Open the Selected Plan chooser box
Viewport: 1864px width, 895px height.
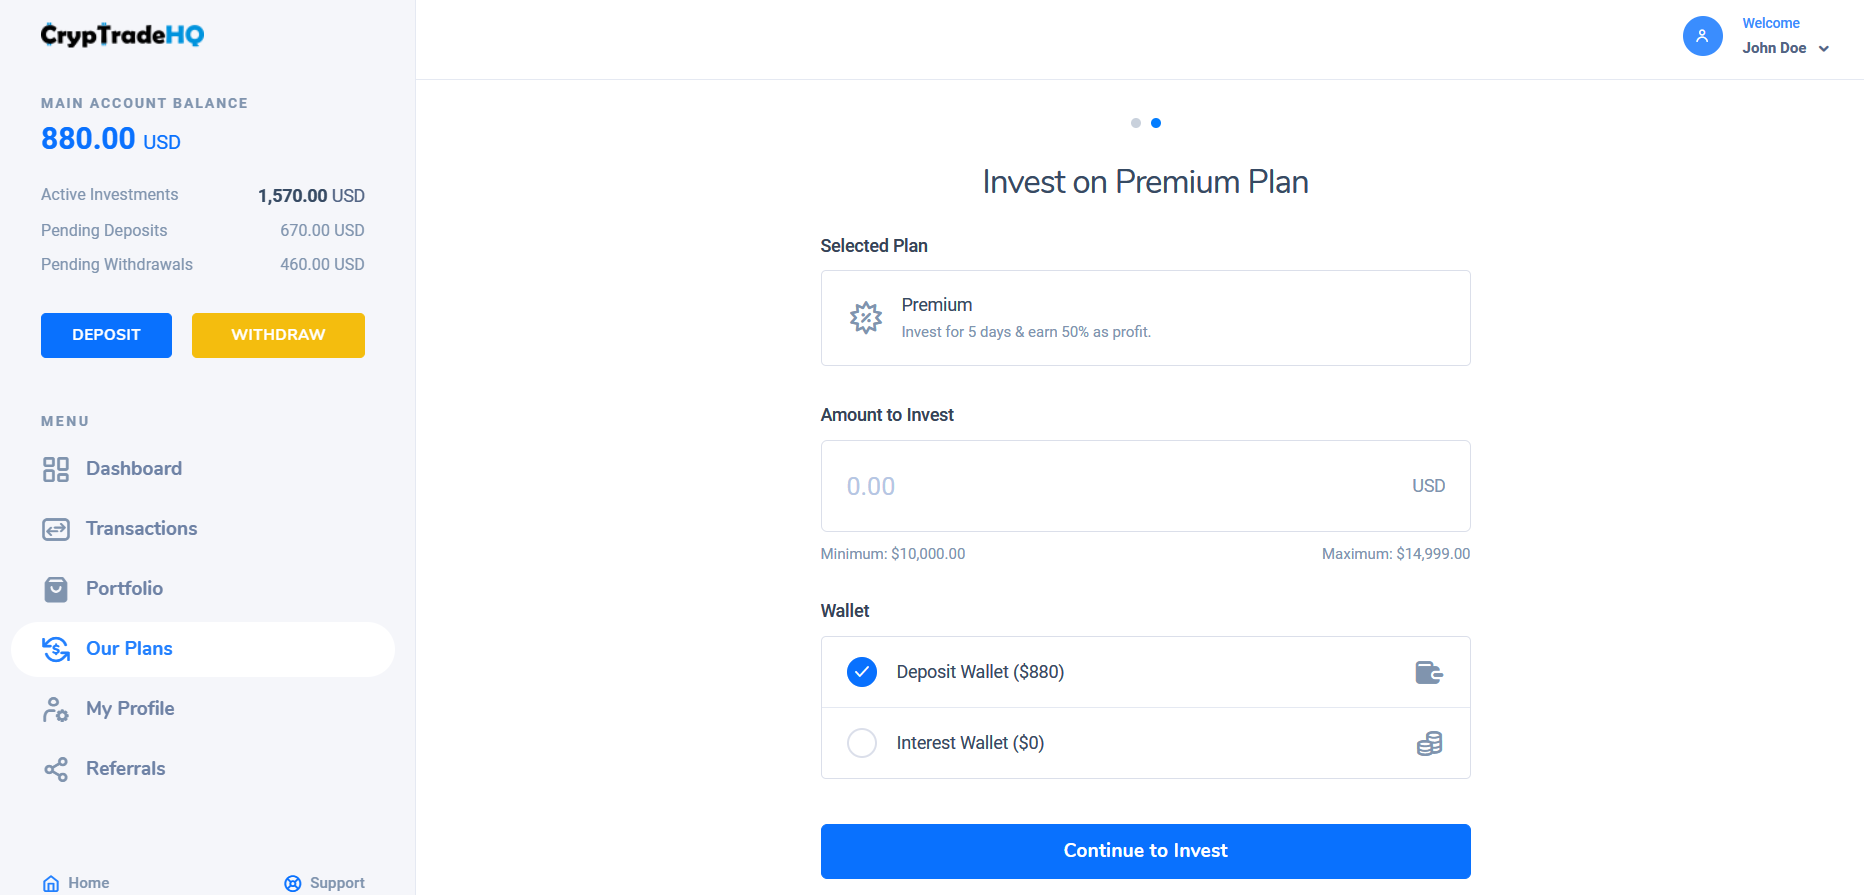pyautogui.click(x=1145, y=318)
